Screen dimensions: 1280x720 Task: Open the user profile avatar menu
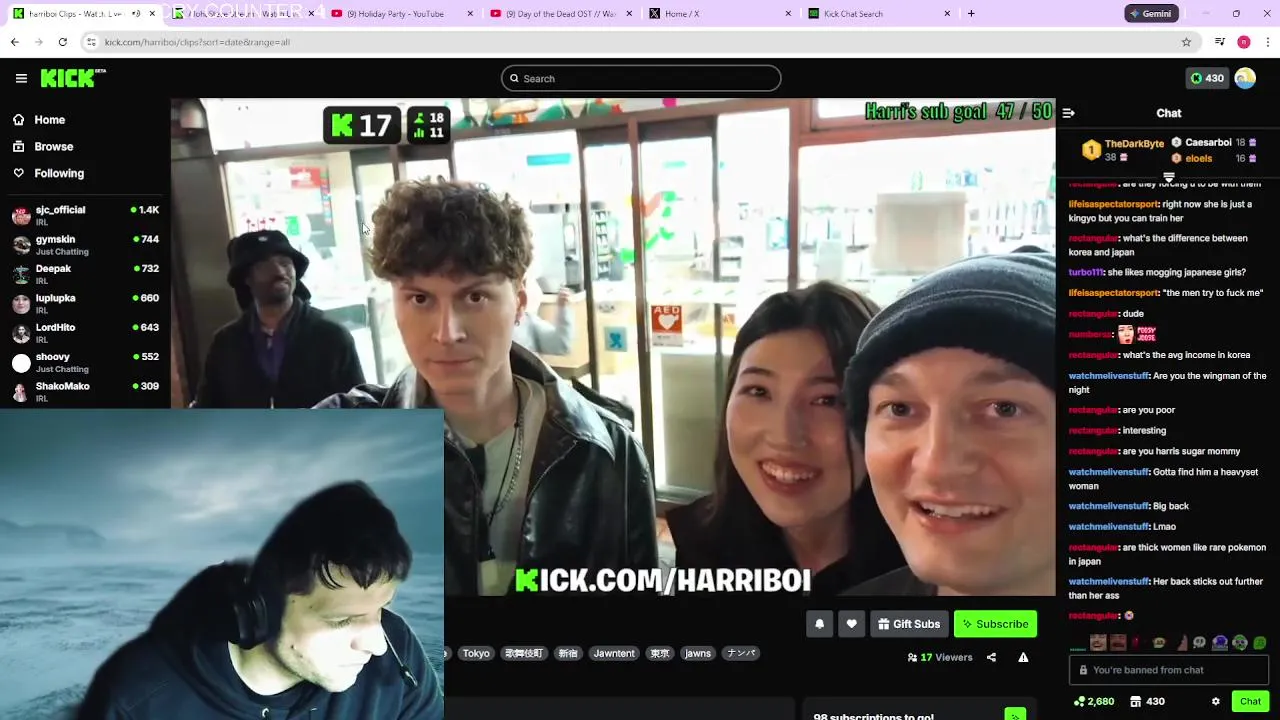1245,78
